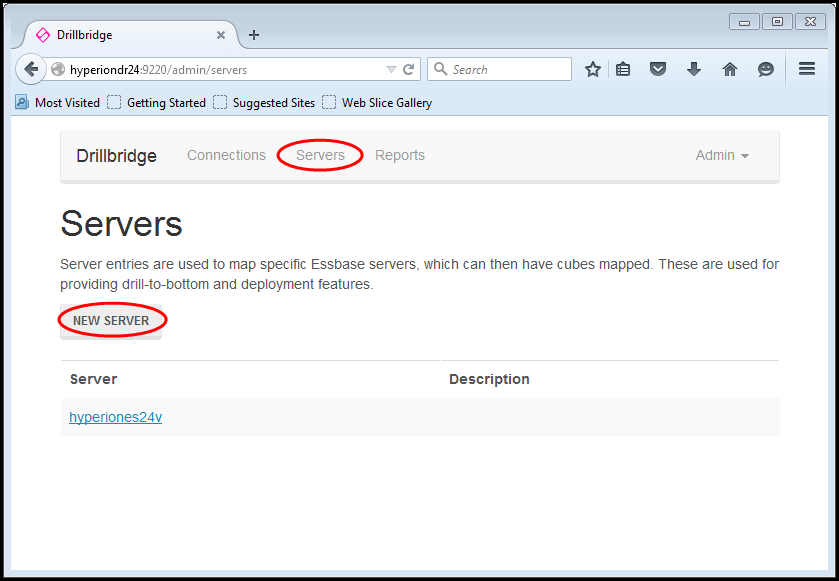Open the Reports nav item
This screenshot has width=839, height=581.
pyautogui.click(x=400, y=155)
